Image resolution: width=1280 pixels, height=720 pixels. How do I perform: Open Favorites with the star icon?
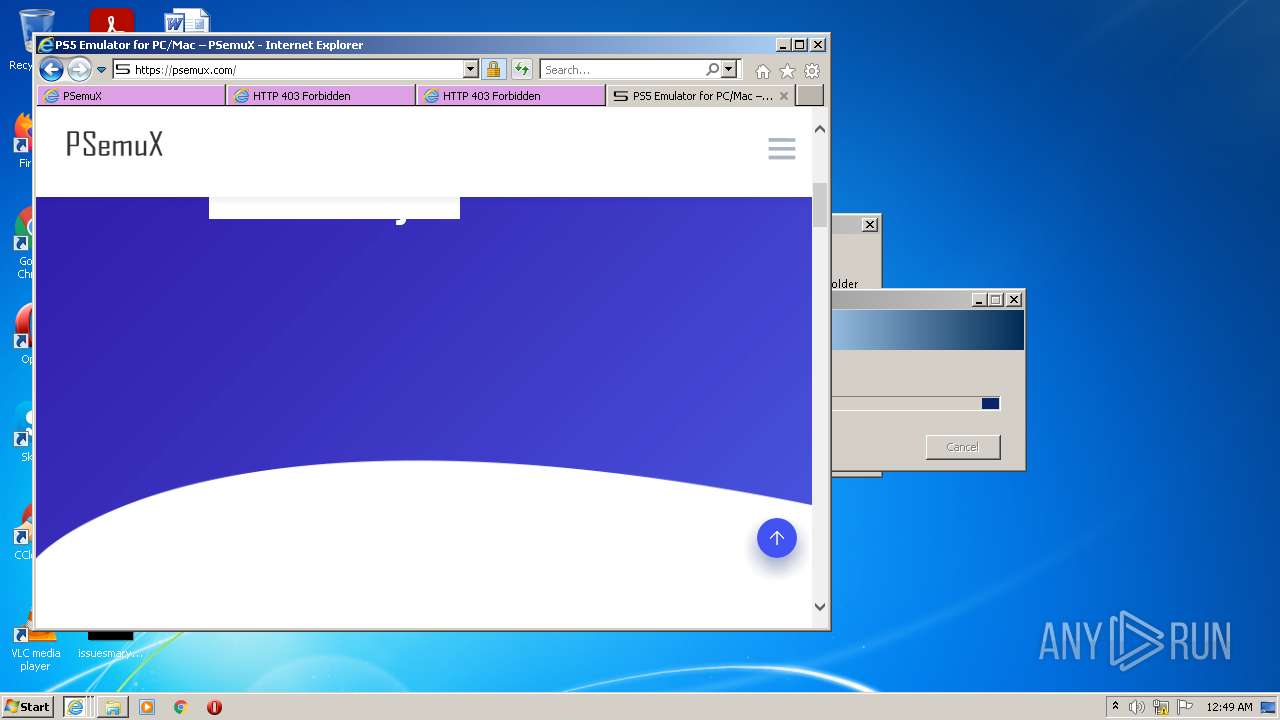(x=787, y=71)
